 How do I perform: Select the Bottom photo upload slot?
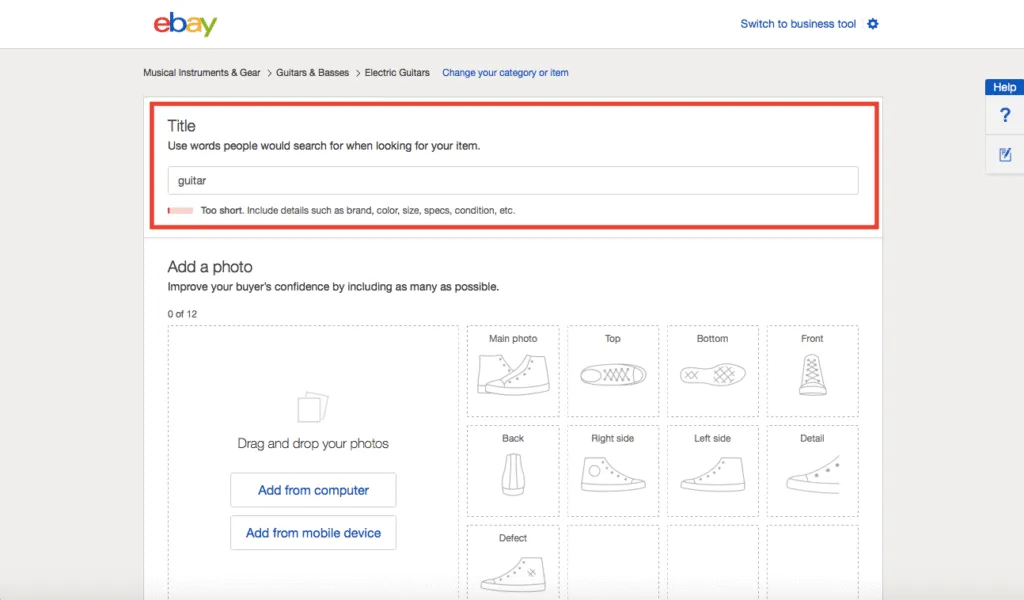(713, 370)
